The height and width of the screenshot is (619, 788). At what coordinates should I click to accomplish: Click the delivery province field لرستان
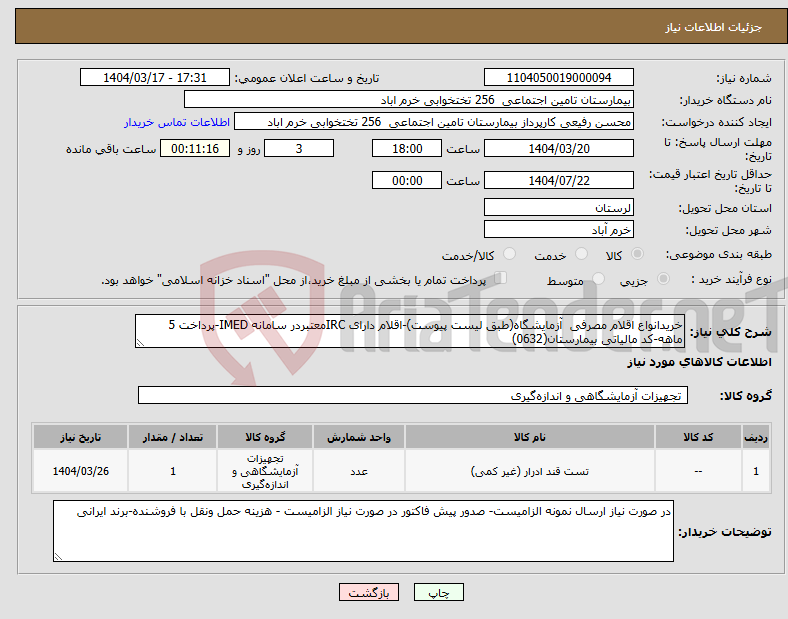tap(558, 207)
